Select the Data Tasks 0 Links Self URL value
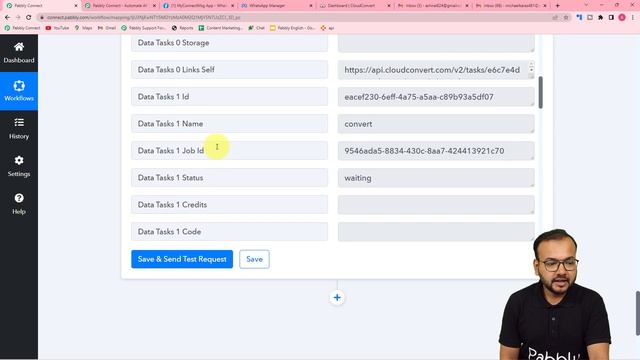640x360 pixels. (436, 70)
